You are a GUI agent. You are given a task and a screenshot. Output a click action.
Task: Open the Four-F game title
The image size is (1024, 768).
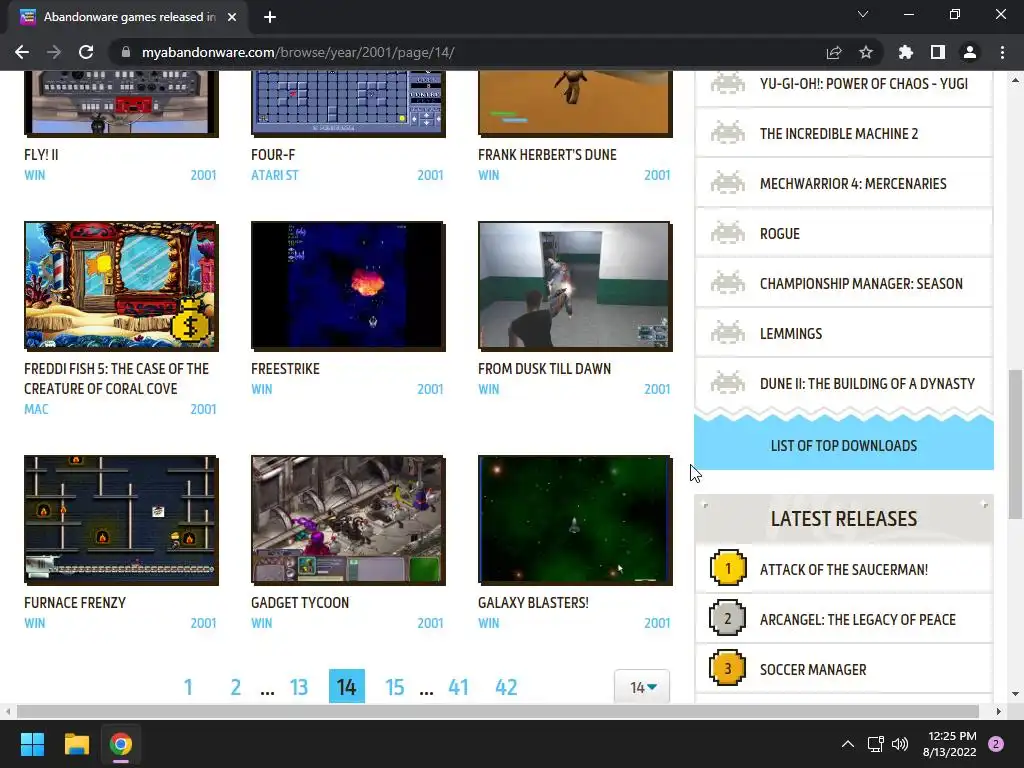273,155
